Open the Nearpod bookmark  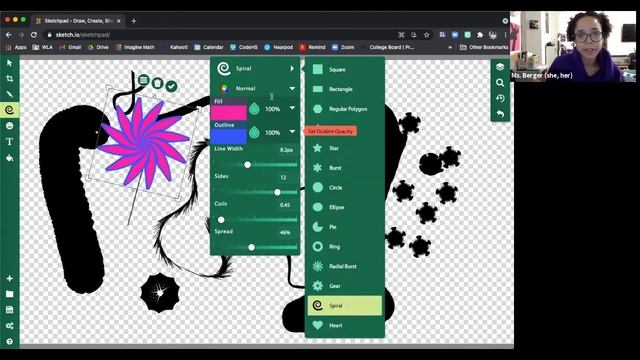278,47
